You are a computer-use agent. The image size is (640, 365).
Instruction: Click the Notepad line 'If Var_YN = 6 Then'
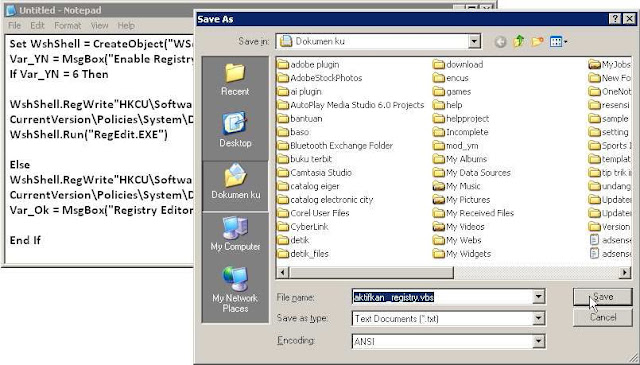59,74
